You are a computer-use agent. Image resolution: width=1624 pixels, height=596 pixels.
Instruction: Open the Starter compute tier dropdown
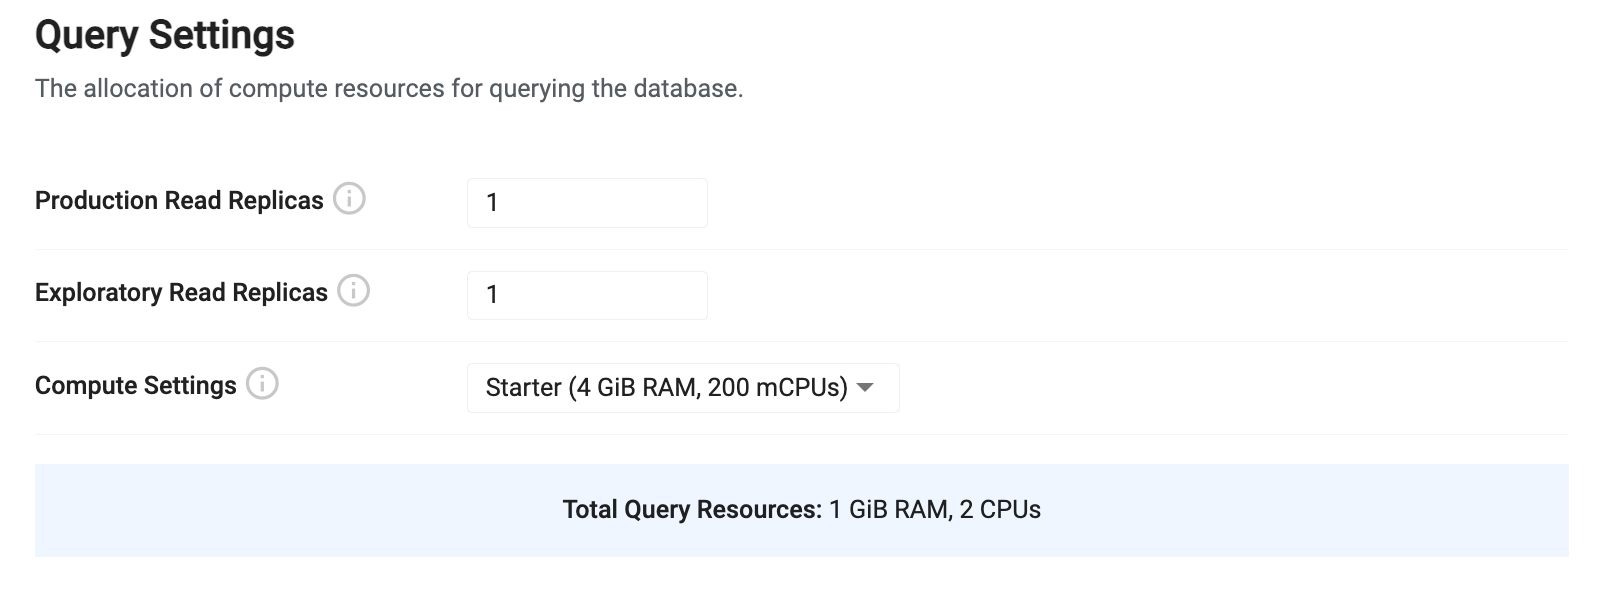[x=682, y=388]
